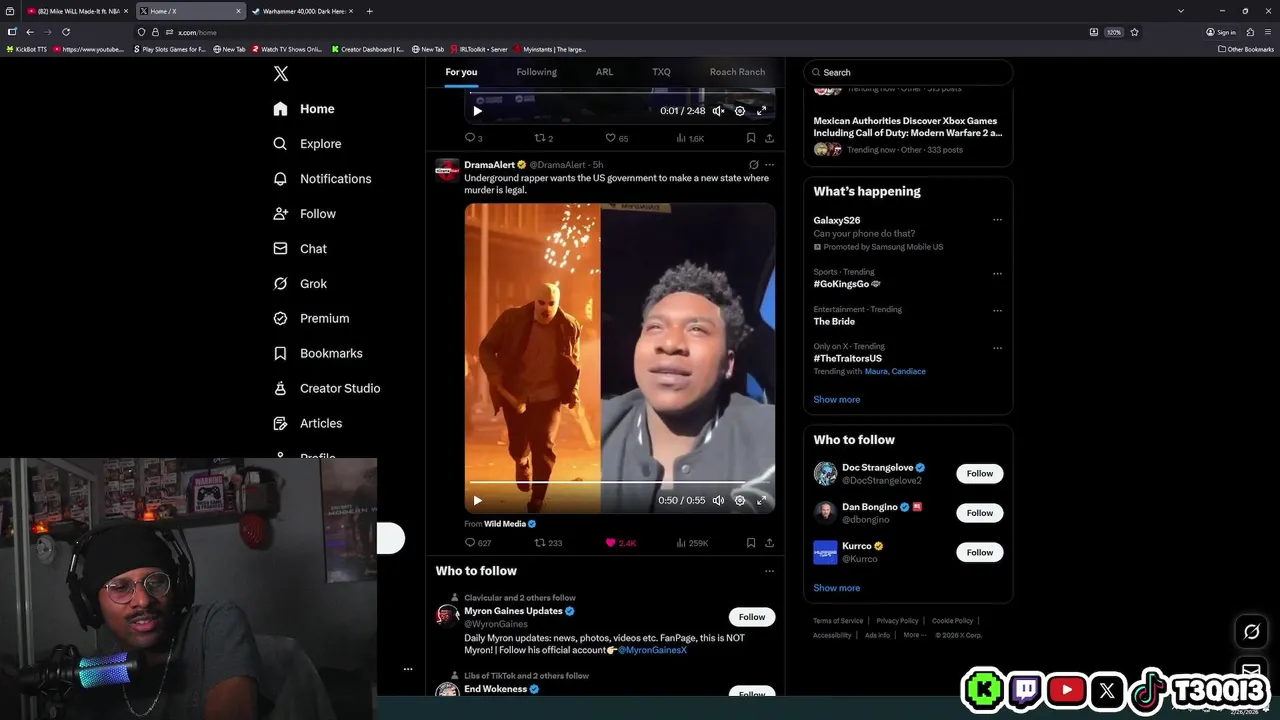Open Grok icon on DramaAlert post

point(753,165)
